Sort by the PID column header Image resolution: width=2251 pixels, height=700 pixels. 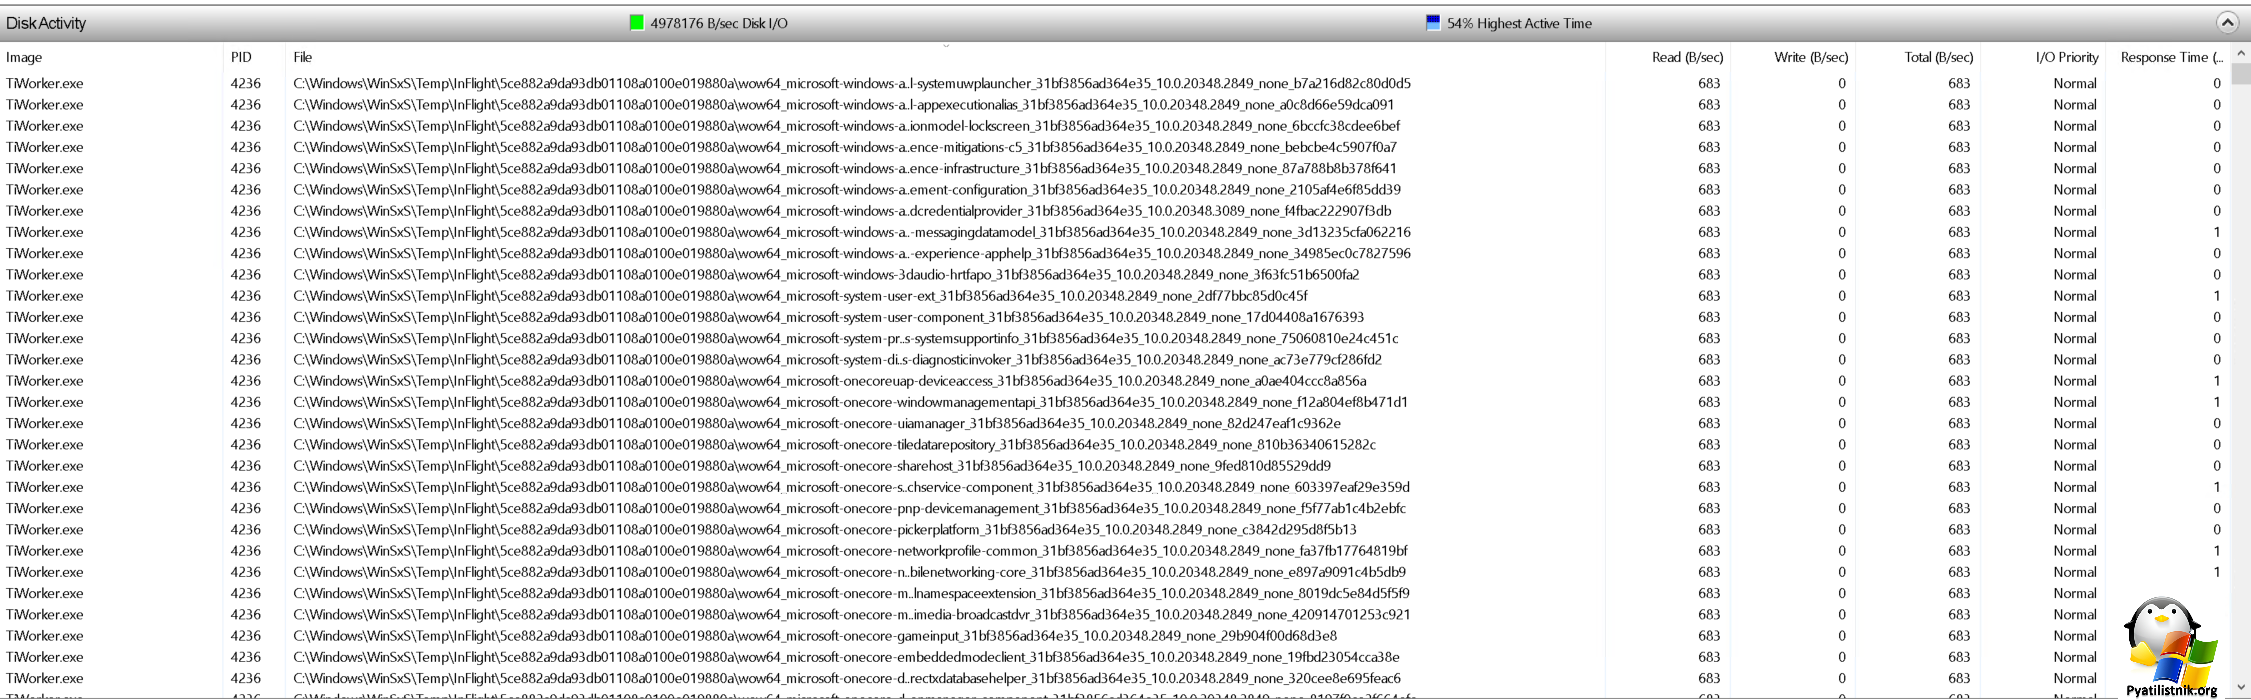241,57
